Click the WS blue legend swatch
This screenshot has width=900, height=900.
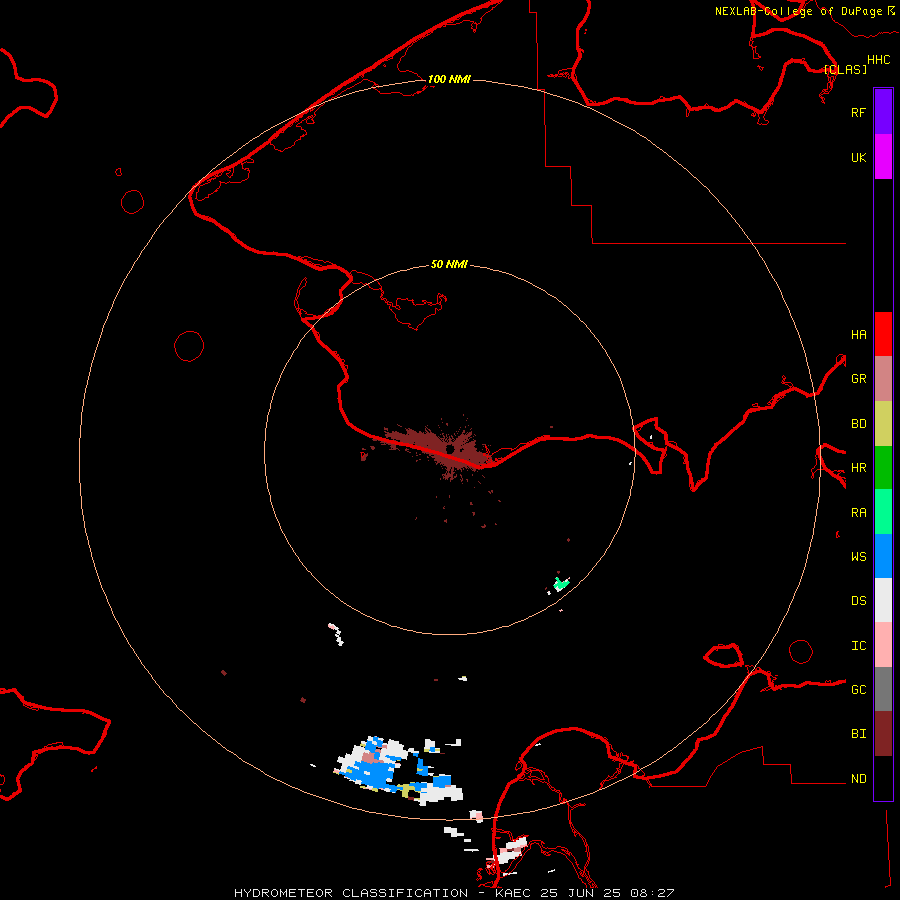pos(883,556)
